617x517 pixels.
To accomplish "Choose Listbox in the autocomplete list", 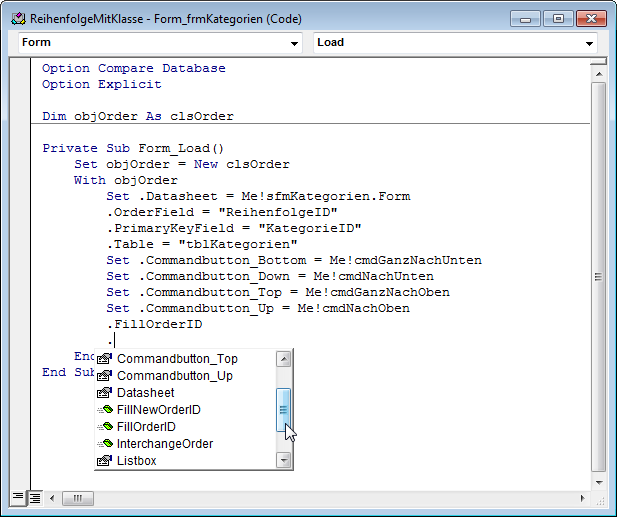I will pos(137,460).
